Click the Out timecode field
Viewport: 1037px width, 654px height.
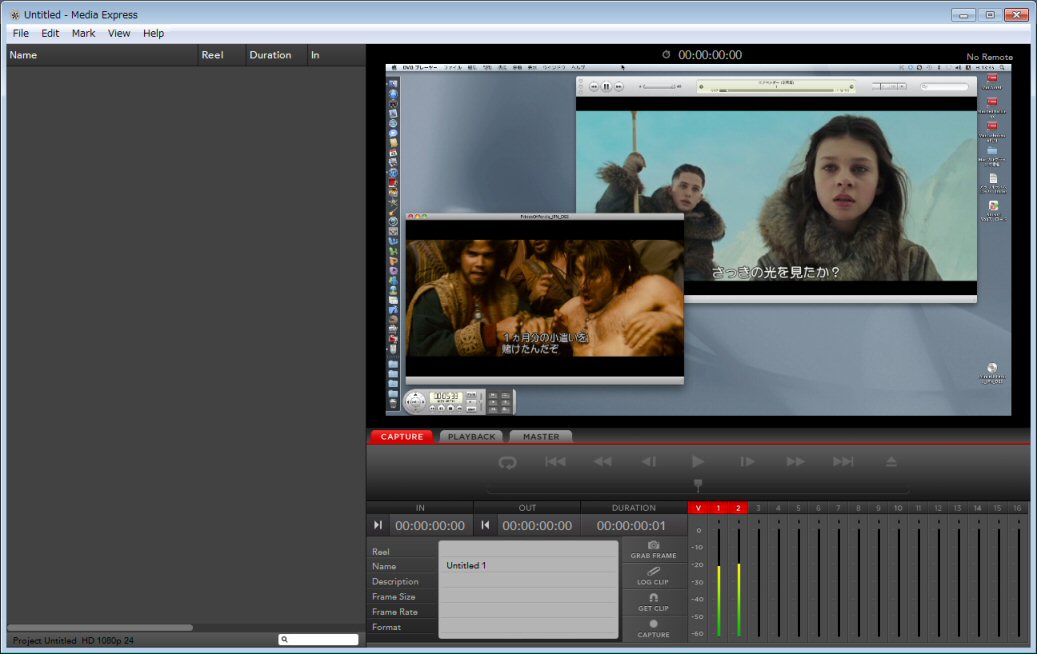537,526
